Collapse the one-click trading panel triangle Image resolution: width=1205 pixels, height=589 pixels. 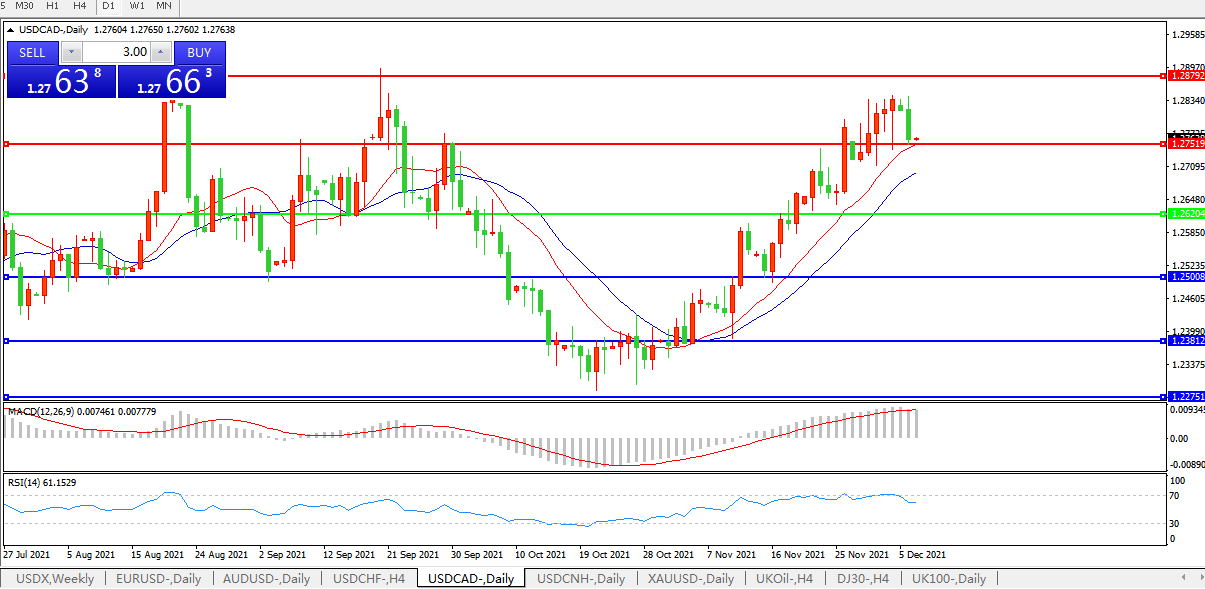click(x=11, y=30)
